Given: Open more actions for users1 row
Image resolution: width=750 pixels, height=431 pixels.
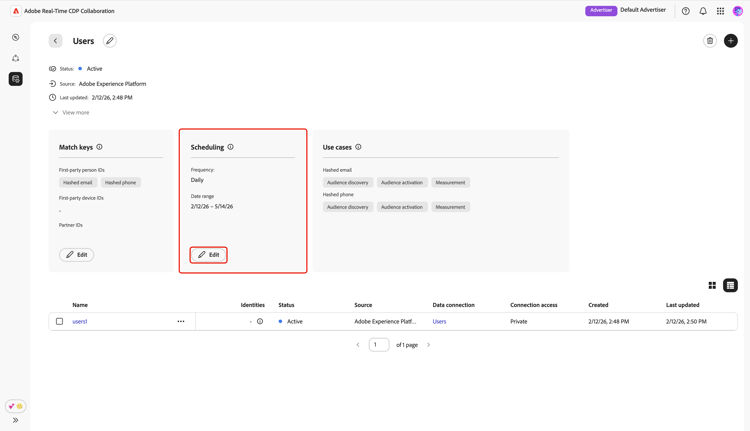Looking at the screenshot, I should [x=181, y=321].
